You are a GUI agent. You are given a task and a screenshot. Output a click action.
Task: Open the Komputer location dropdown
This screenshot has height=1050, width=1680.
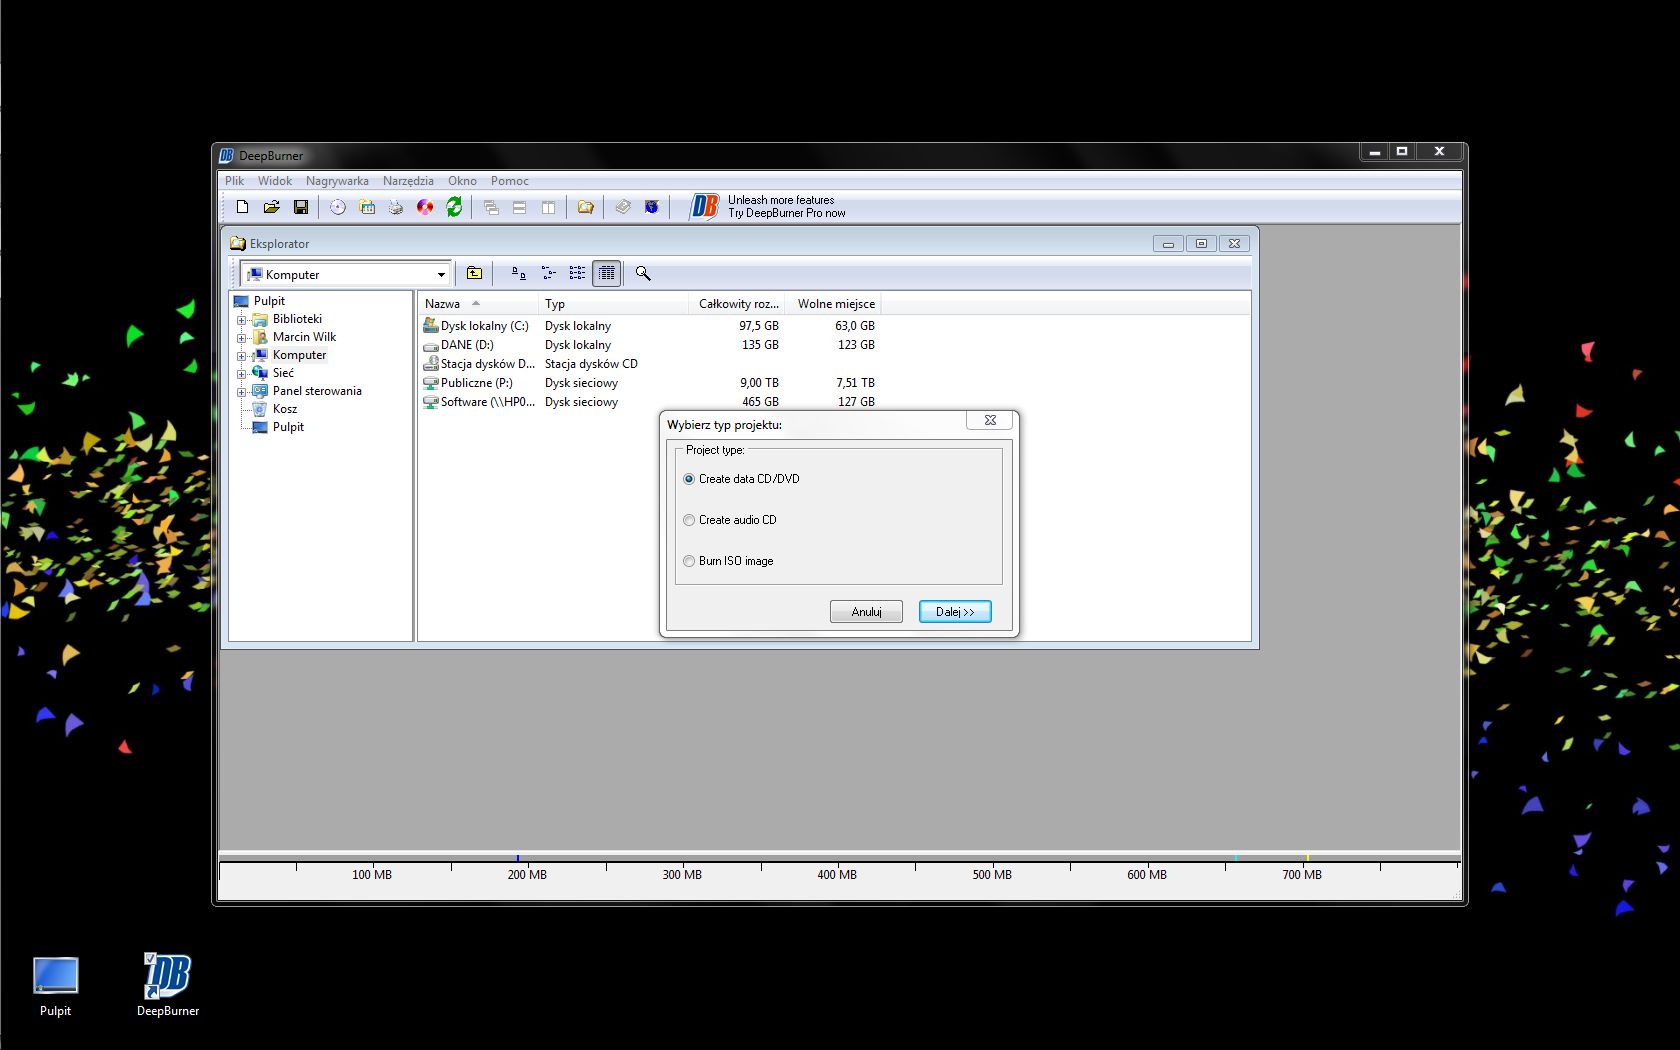(441, 274)
